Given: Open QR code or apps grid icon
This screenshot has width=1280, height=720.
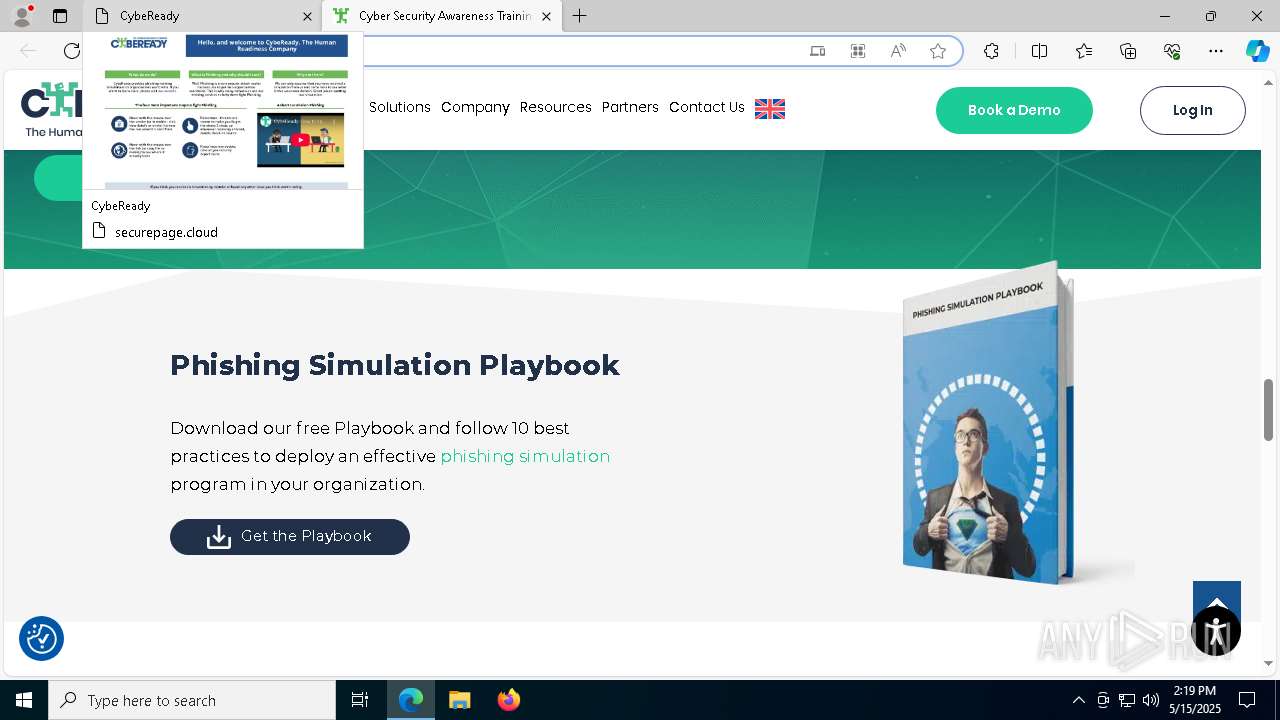Looking at the screenshot, I should pos(858,51).
